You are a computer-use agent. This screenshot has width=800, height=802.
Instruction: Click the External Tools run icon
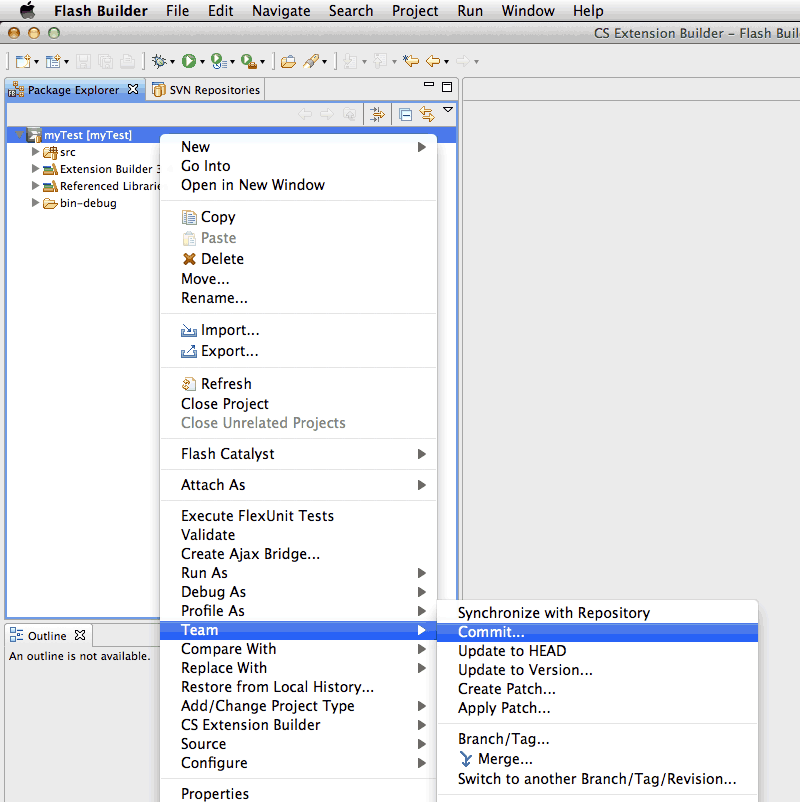point(248,61)
